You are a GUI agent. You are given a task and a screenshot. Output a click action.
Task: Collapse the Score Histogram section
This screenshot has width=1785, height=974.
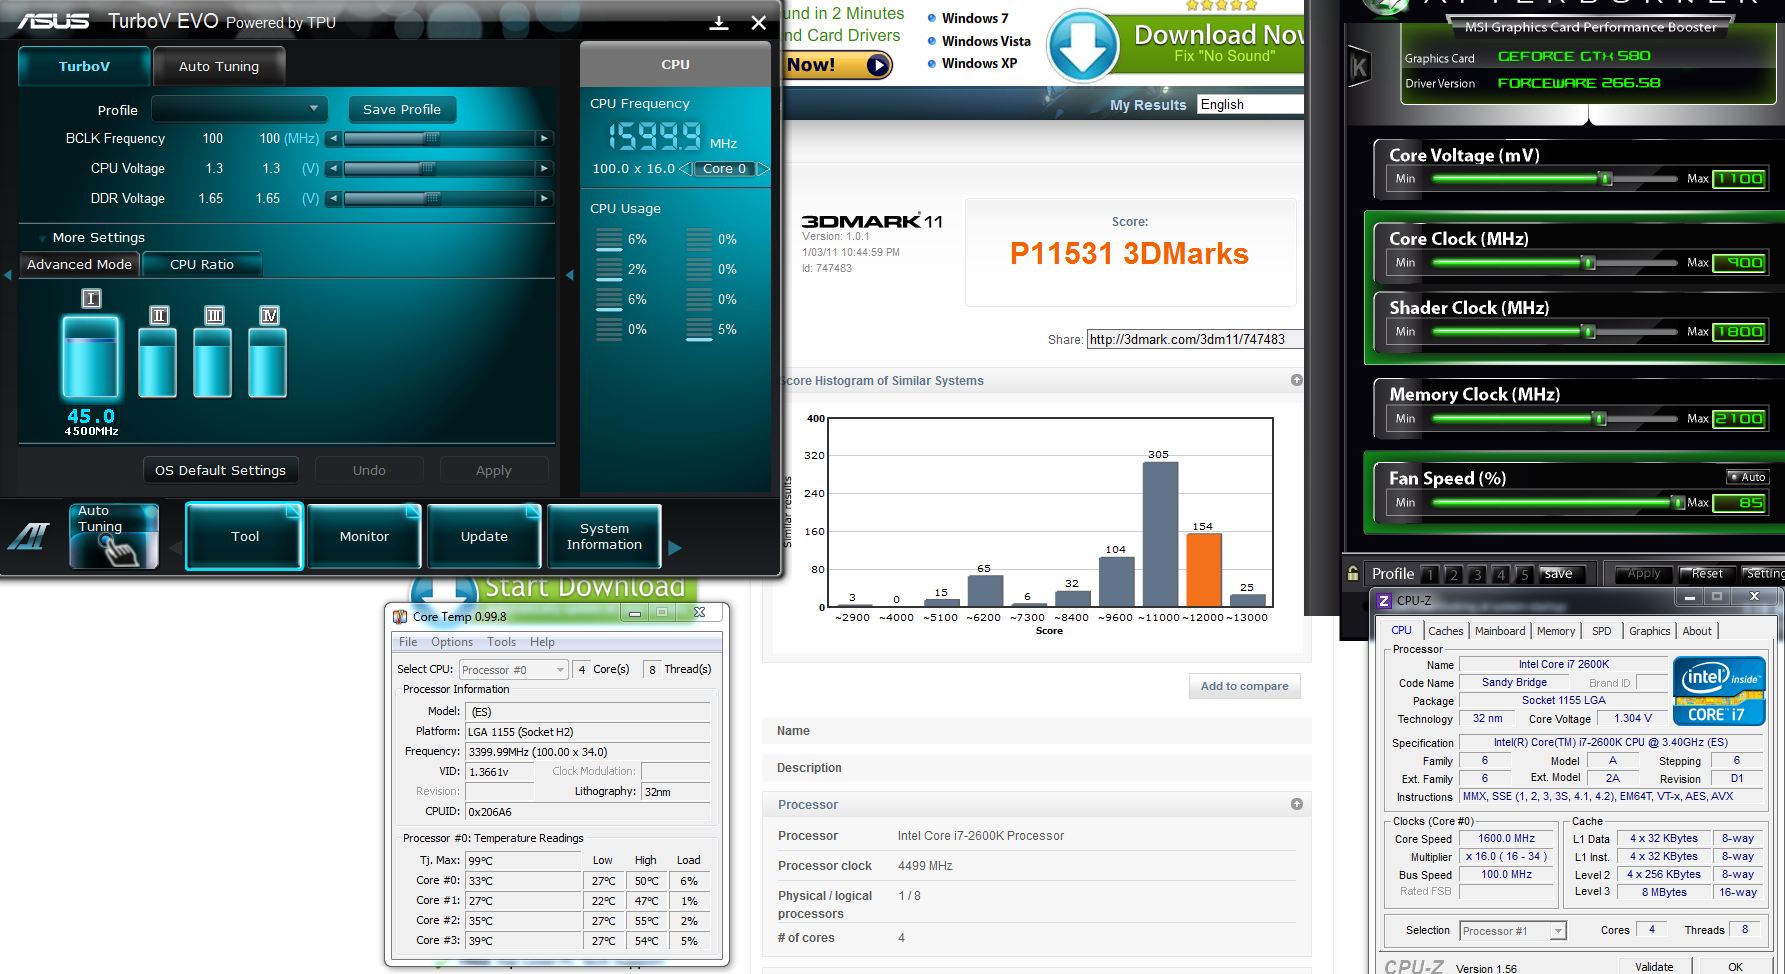tap(1297, 380)
